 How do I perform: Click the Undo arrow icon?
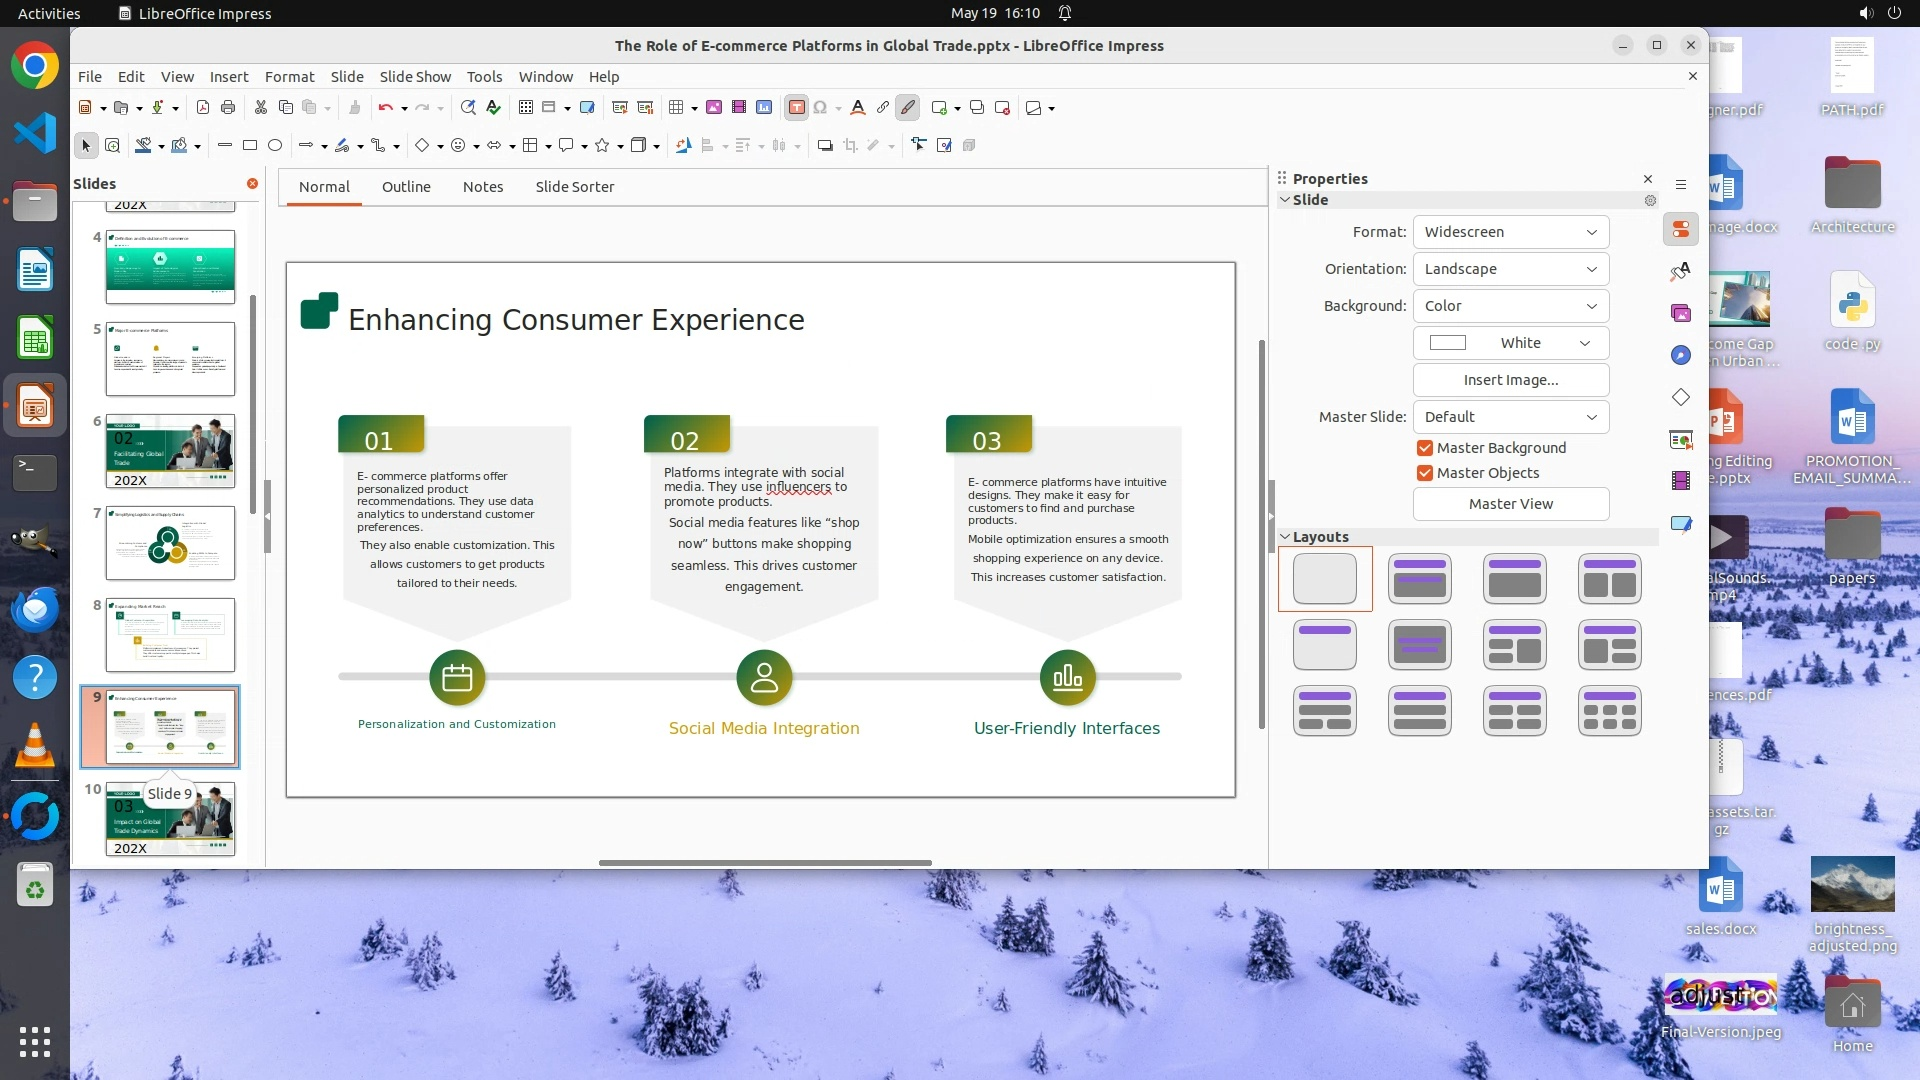pos(385,108)
